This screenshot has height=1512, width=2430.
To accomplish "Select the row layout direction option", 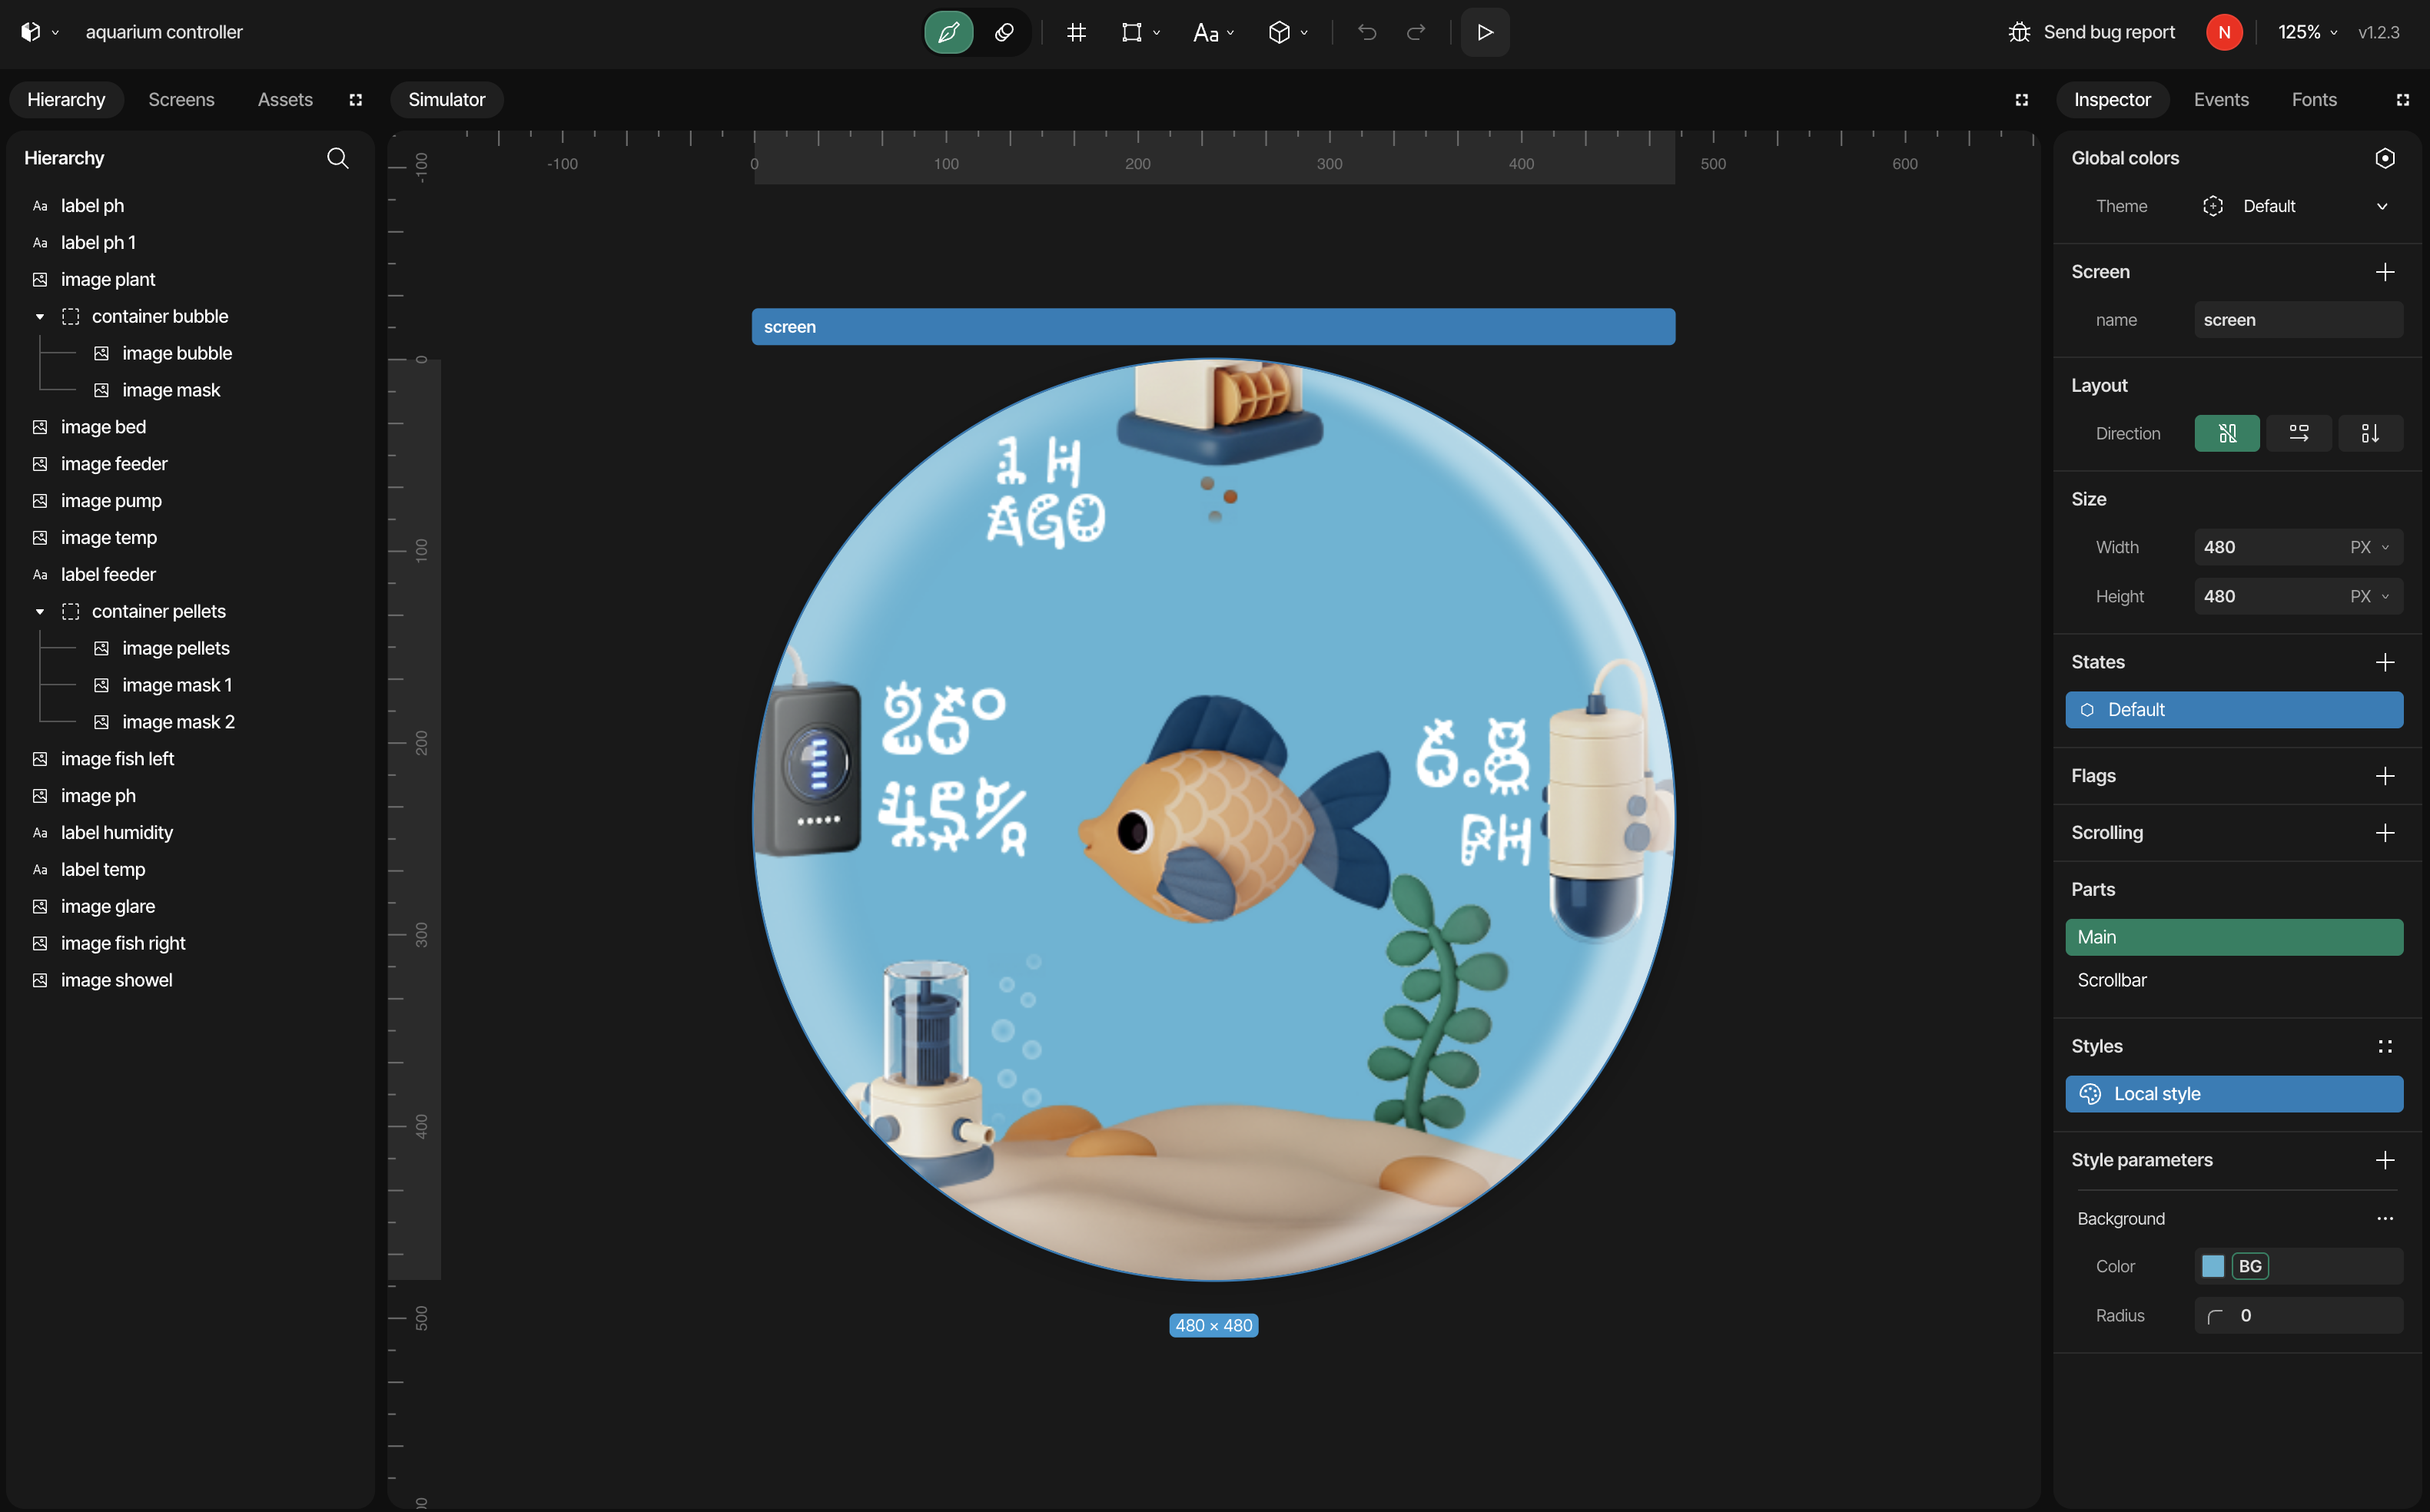I will click(2298, 433).
